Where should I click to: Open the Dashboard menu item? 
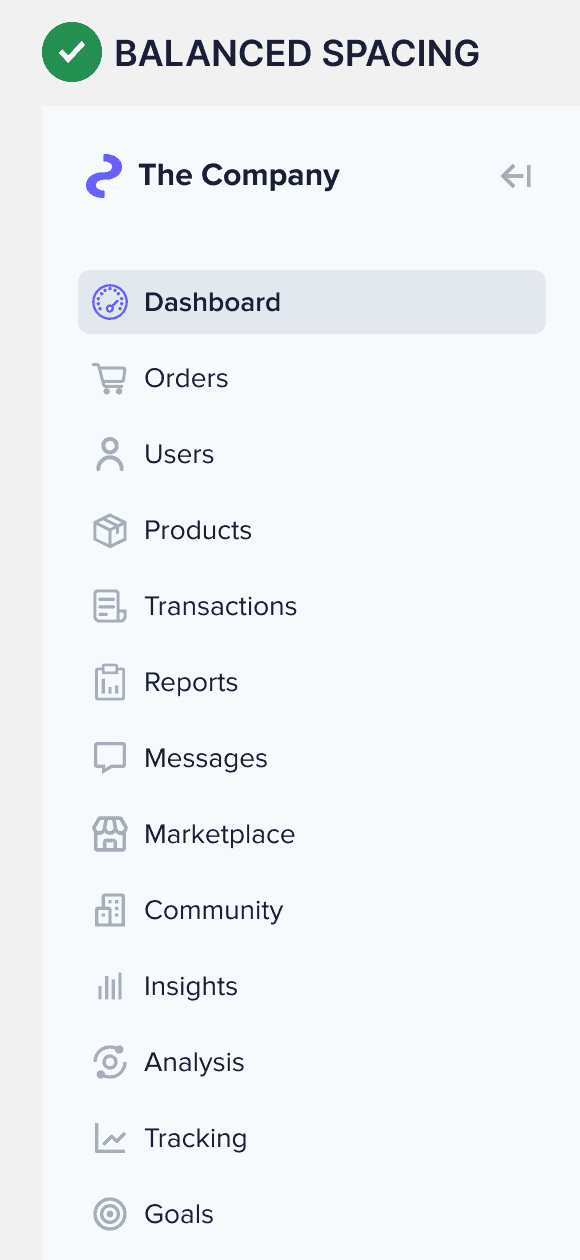(x=312, y=302)
